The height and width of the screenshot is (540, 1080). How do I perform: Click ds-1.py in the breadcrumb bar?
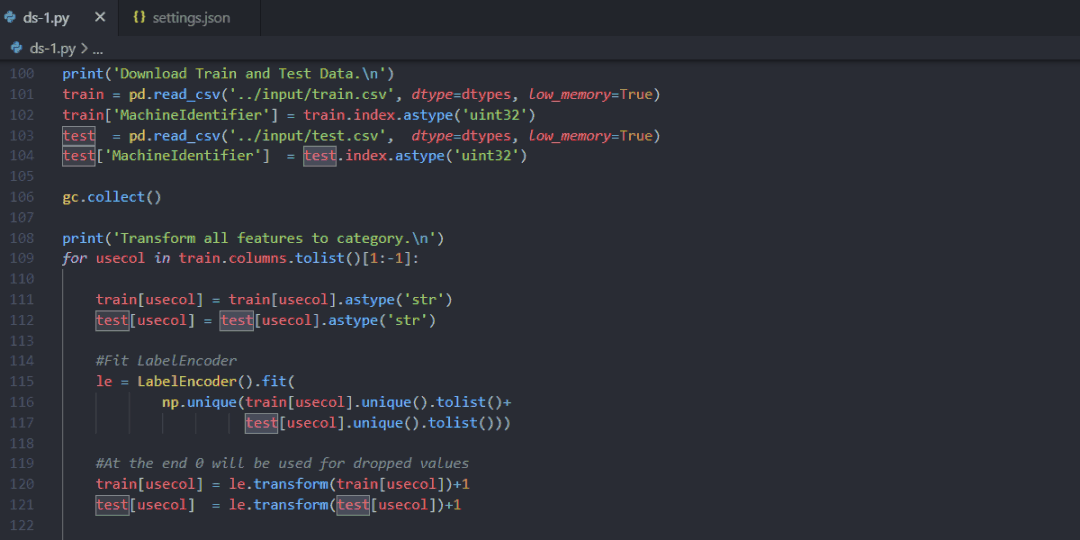click(52, 49)
